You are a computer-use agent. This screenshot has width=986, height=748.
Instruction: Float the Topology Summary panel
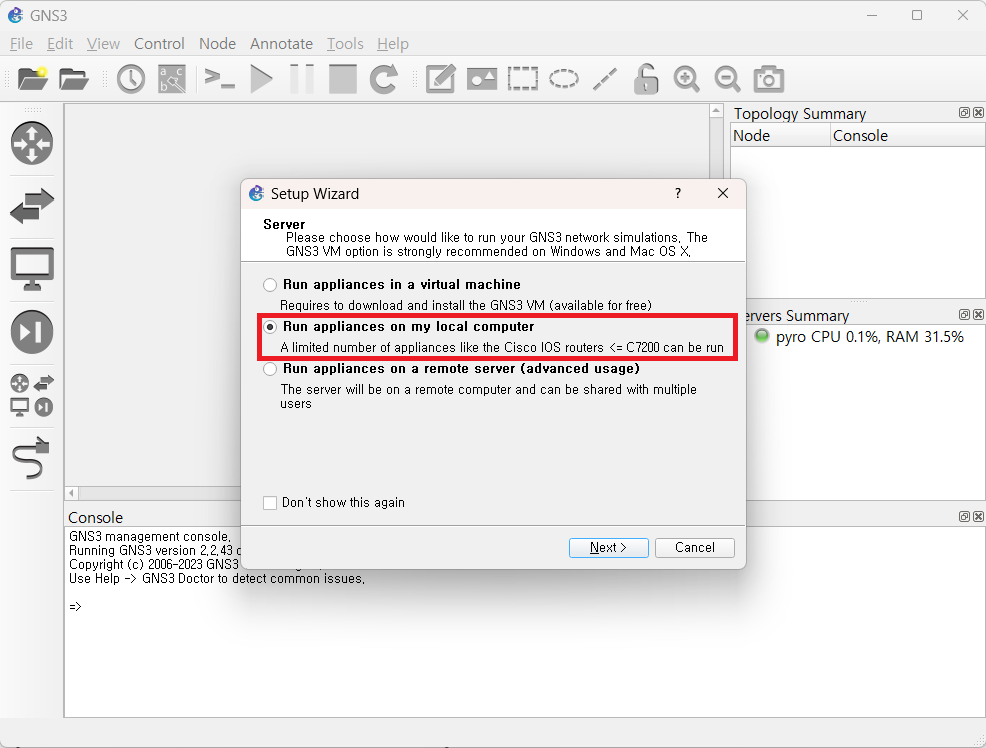click(x=964, y=113)
